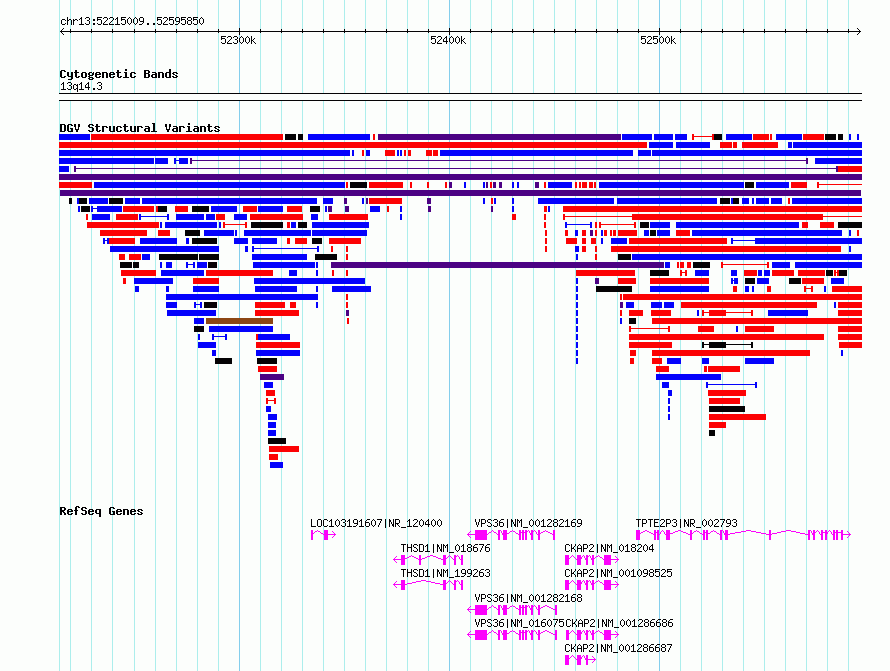Select the DGV Structural Variants track title
890x671 pixels.
(140, 128)
